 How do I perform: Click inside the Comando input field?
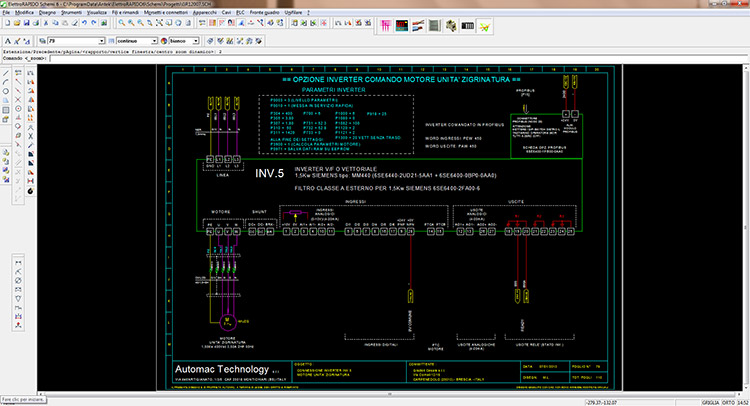click(x=398, y=58)
